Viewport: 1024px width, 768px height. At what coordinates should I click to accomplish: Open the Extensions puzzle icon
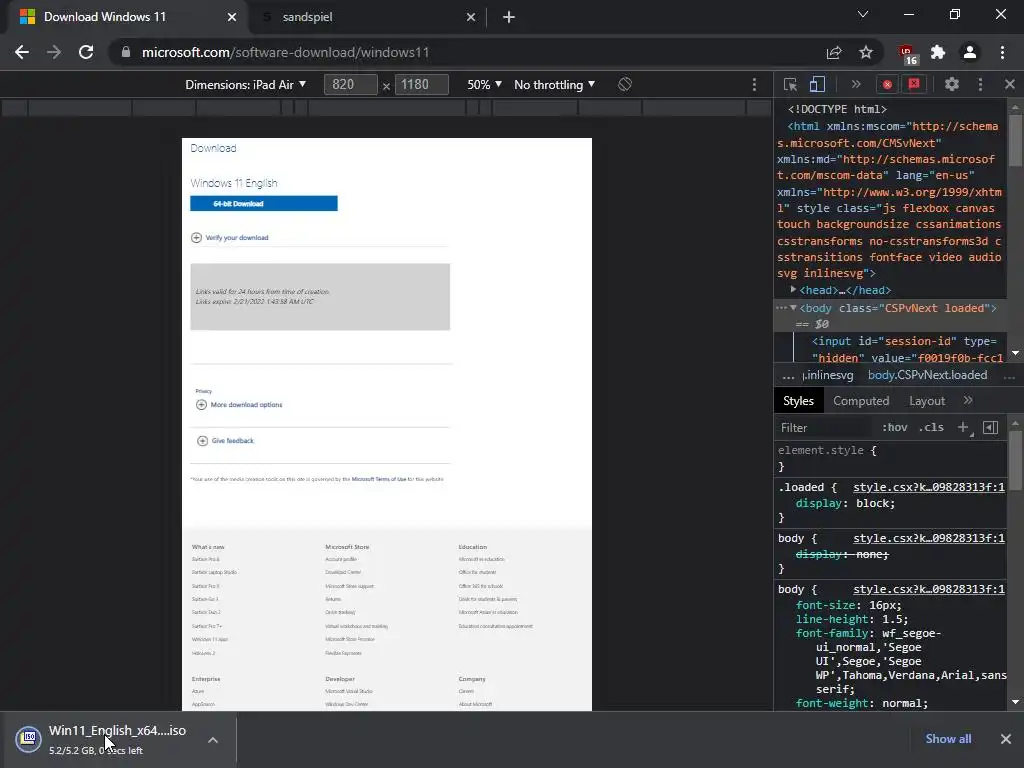click(938, 52)
